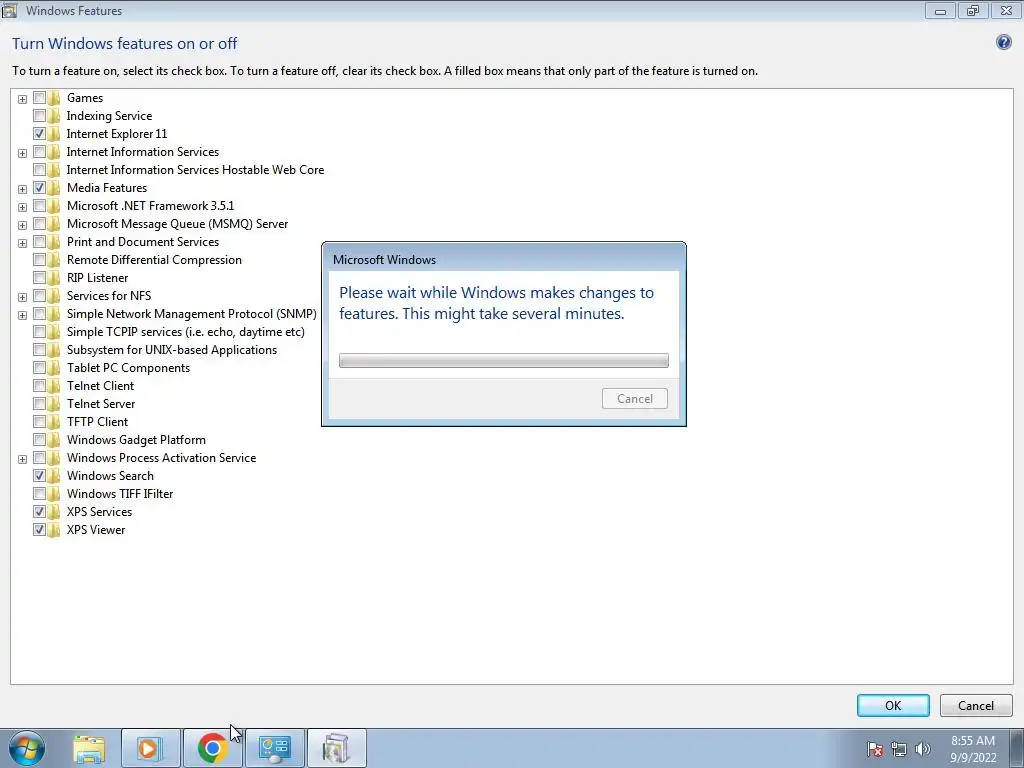Image resolution: width=1024 pixels, height=768 pixels.
Task: Click the Telnet Client folder icon
Action: click(54, 386)
